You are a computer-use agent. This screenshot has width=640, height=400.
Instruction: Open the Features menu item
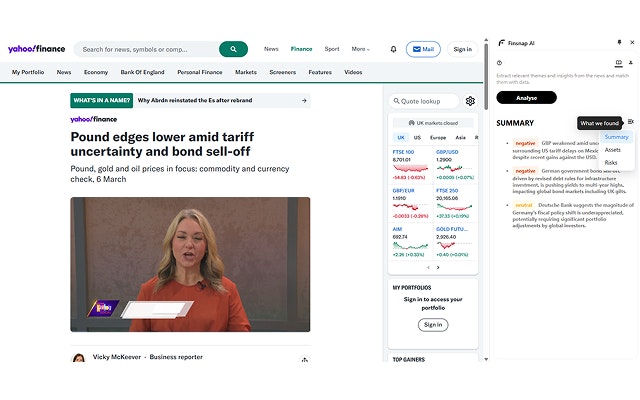(x=320, y=72)
